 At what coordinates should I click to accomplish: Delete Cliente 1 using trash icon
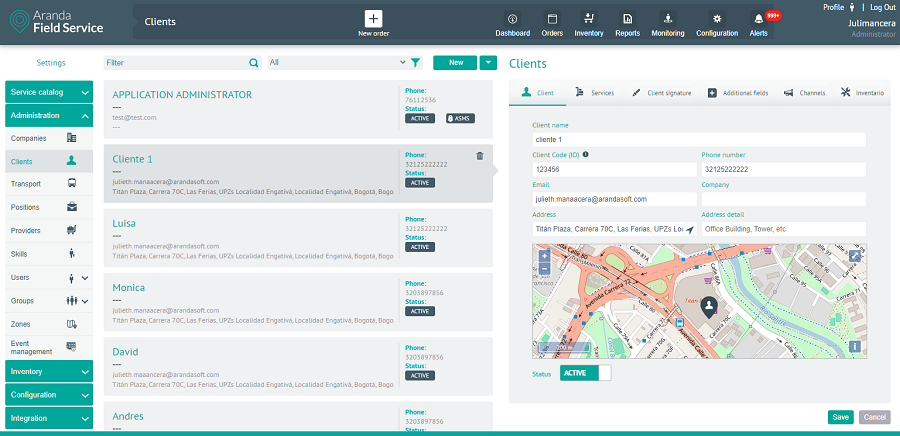(480, 156)
